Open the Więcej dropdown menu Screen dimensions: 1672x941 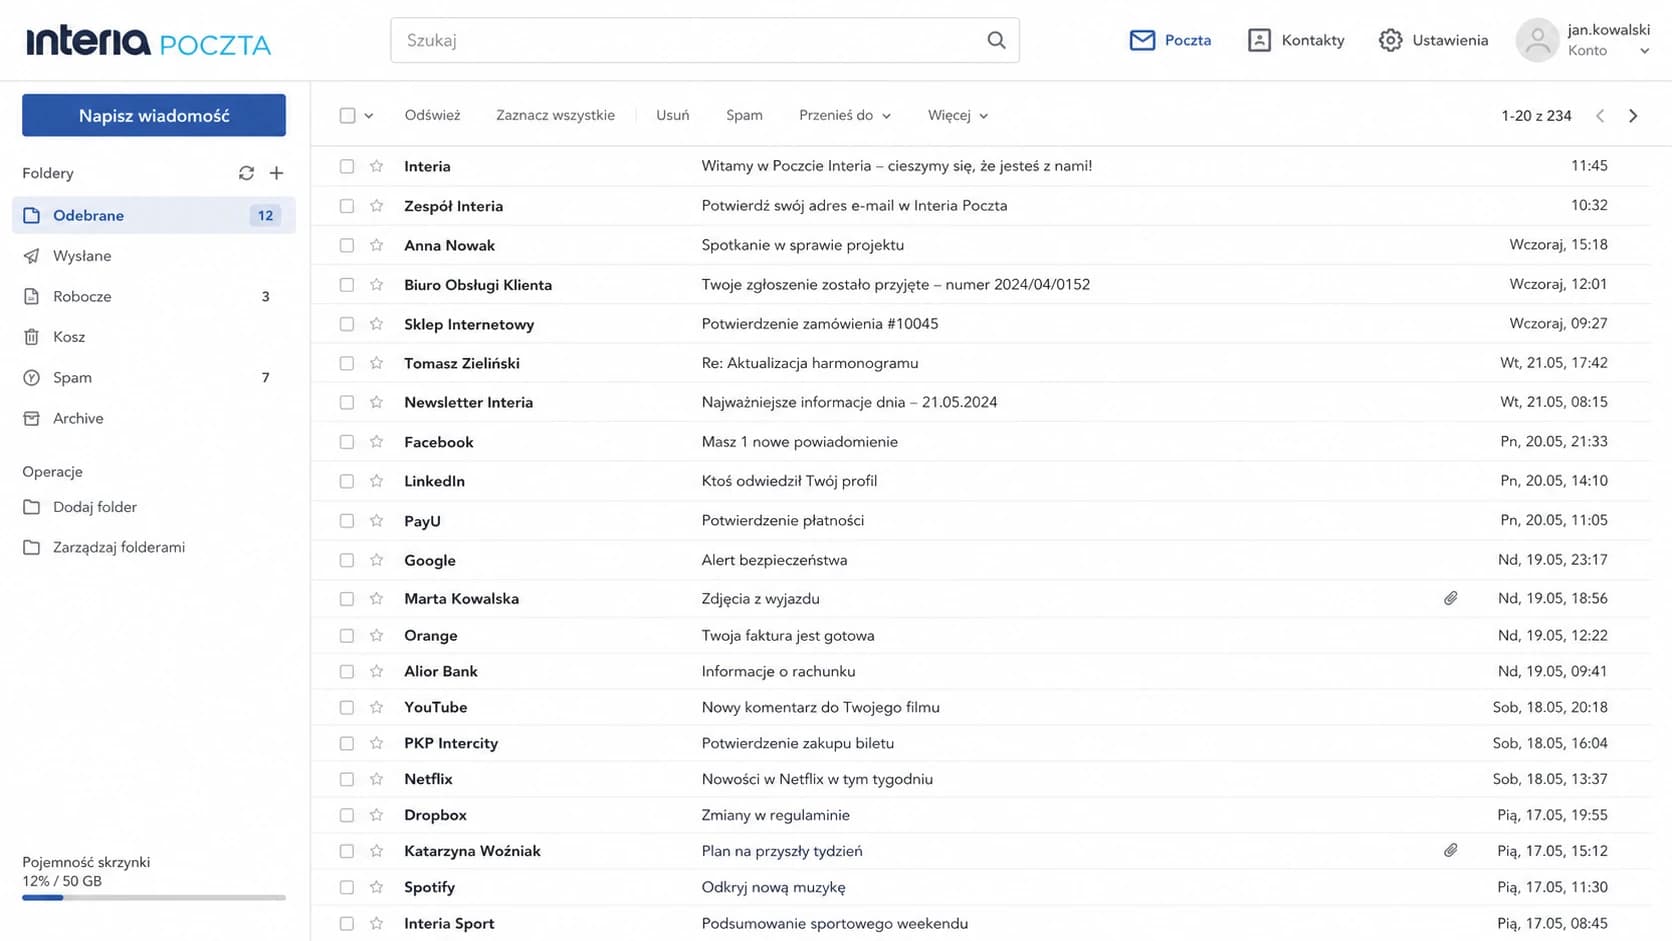[958, 115]
